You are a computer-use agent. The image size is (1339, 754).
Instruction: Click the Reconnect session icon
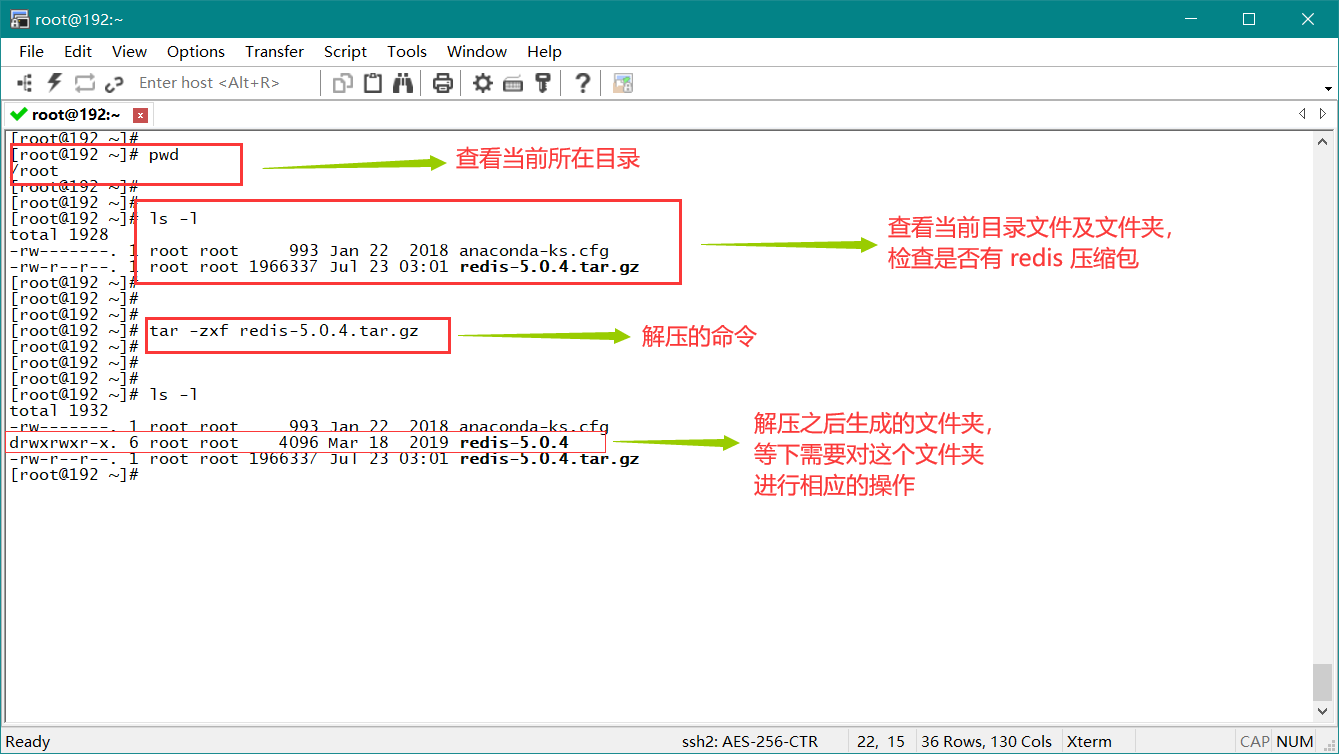pyautogui.click(x=84, y=83)
